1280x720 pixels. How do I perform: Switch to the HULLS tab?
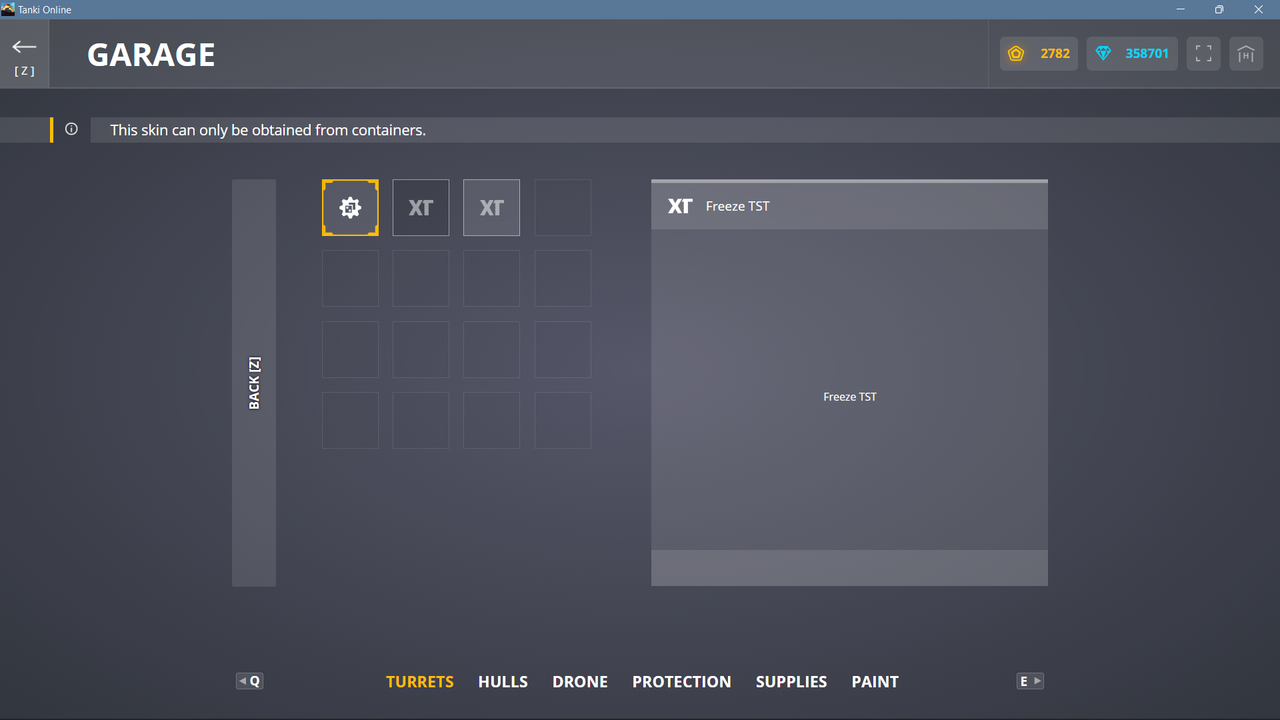click(502, 681)
